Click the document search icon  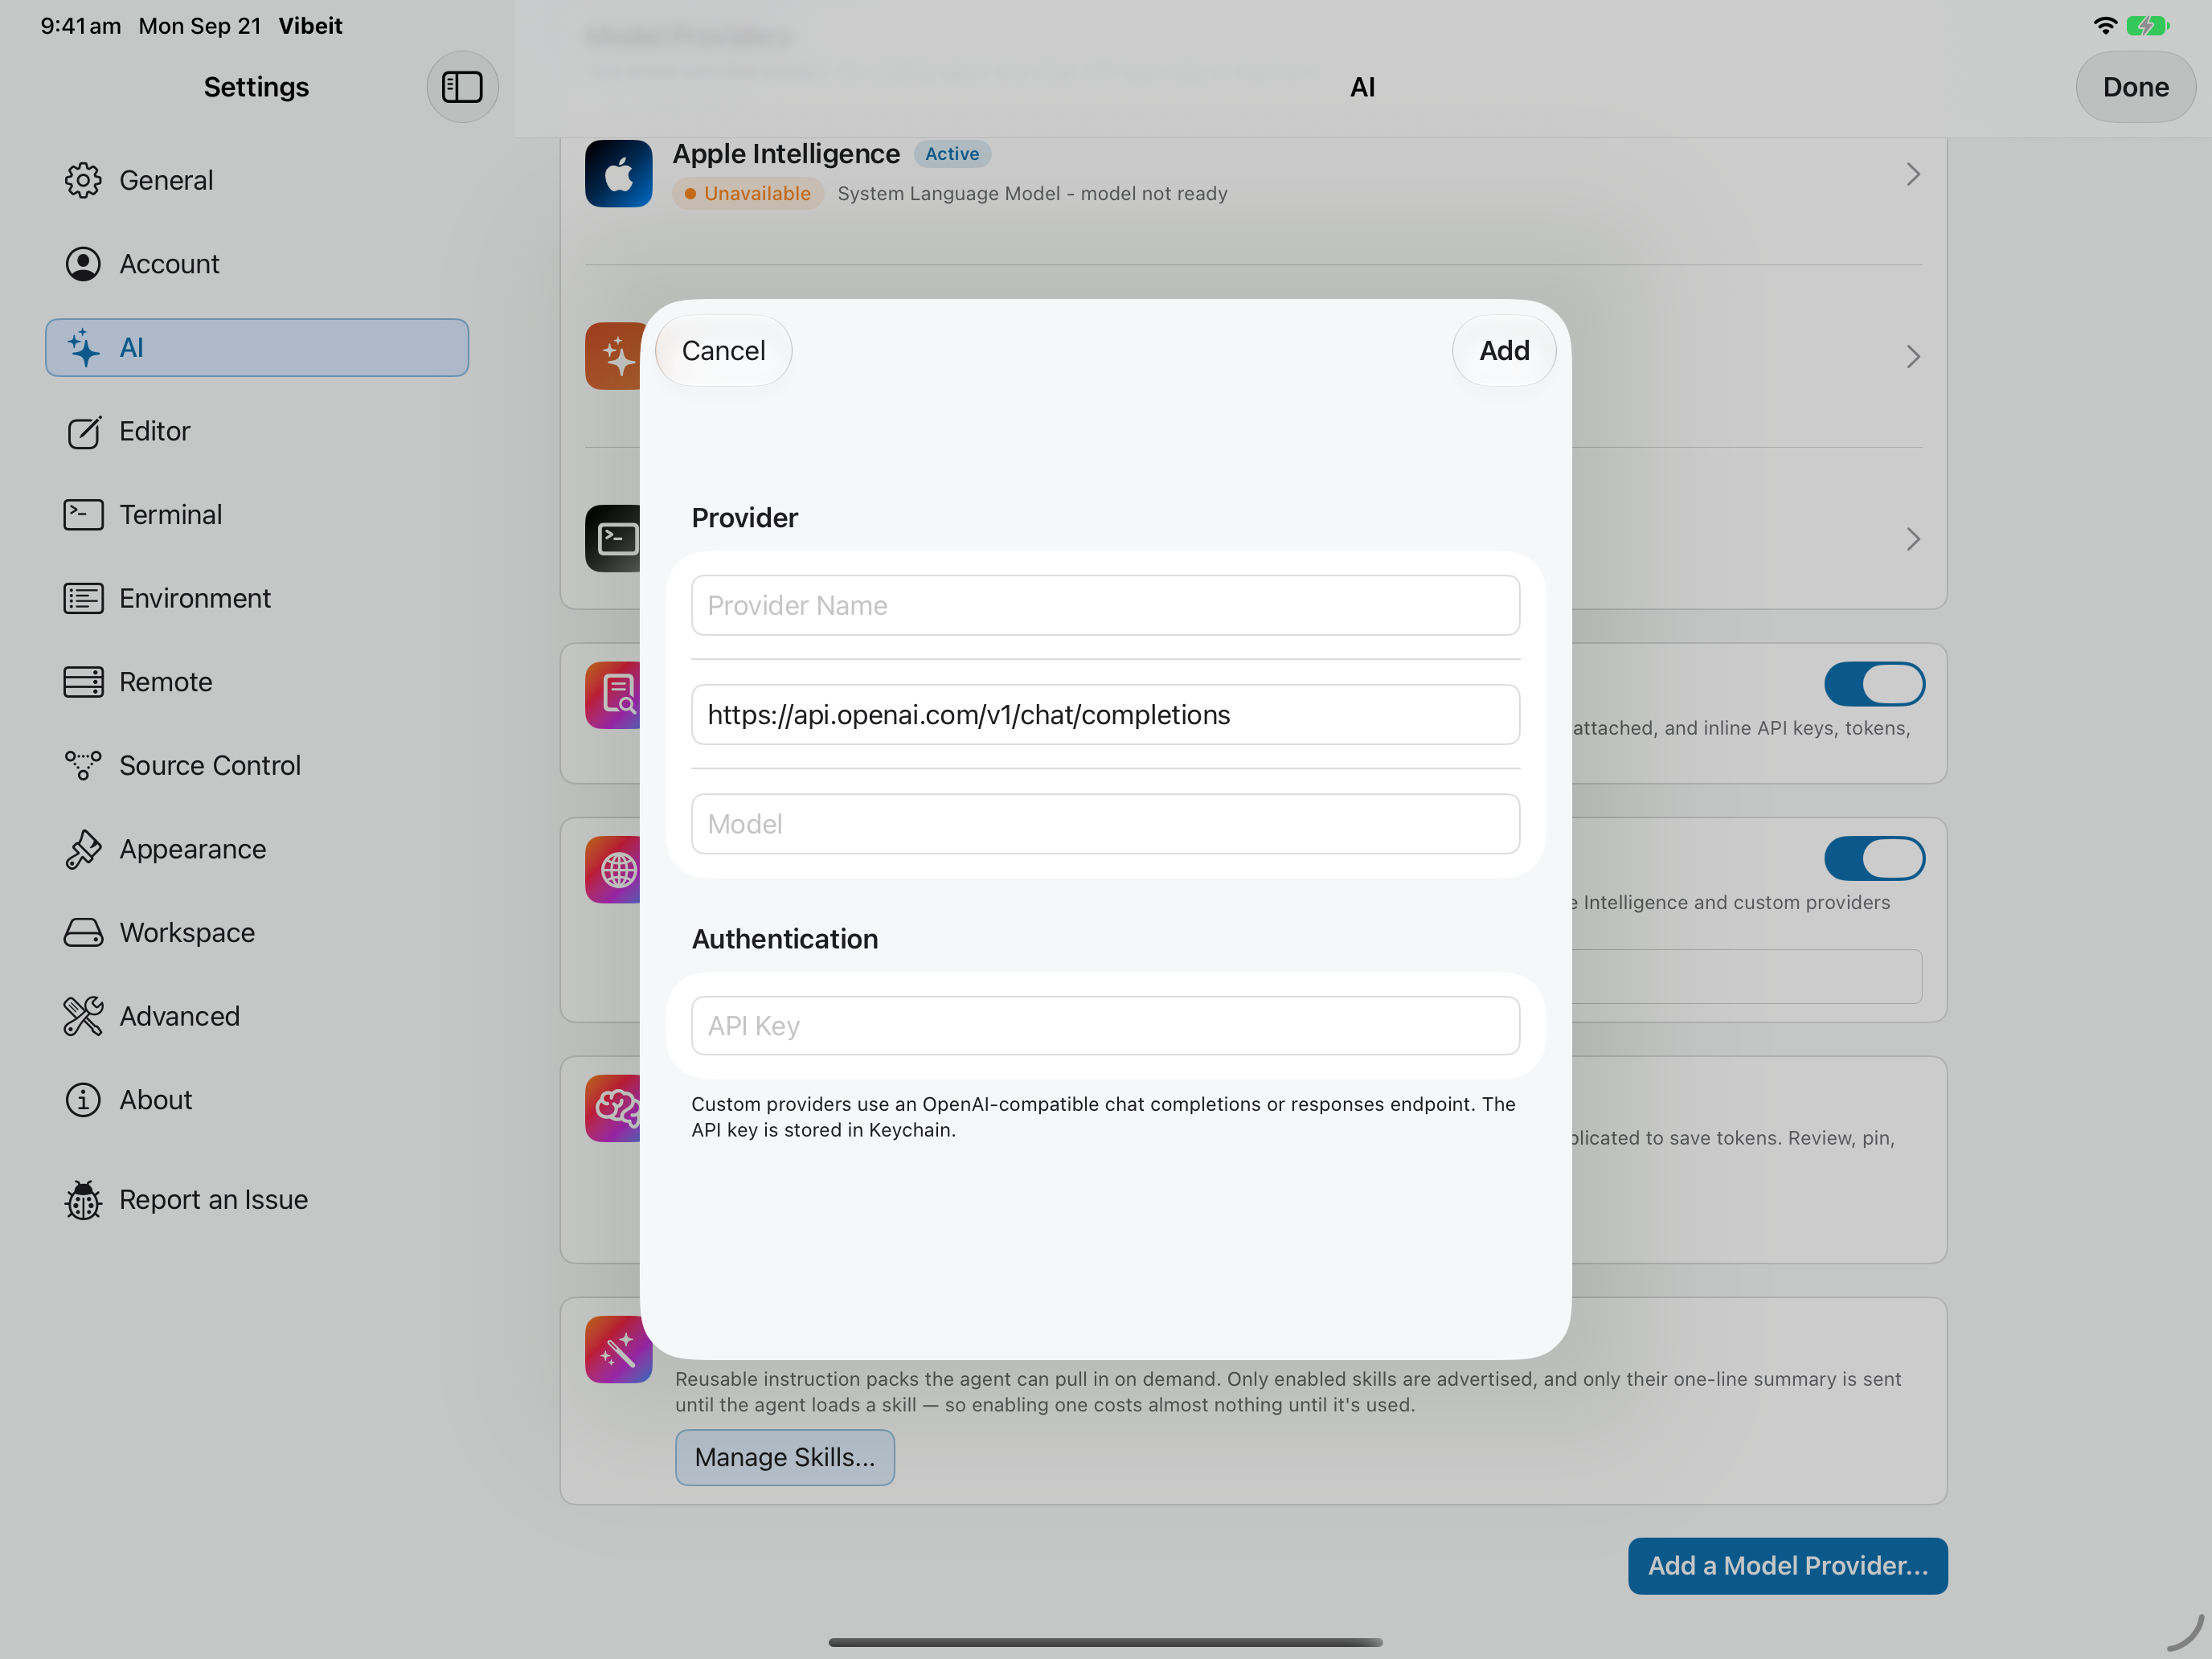pyautogui.click(x=613, y=695)
